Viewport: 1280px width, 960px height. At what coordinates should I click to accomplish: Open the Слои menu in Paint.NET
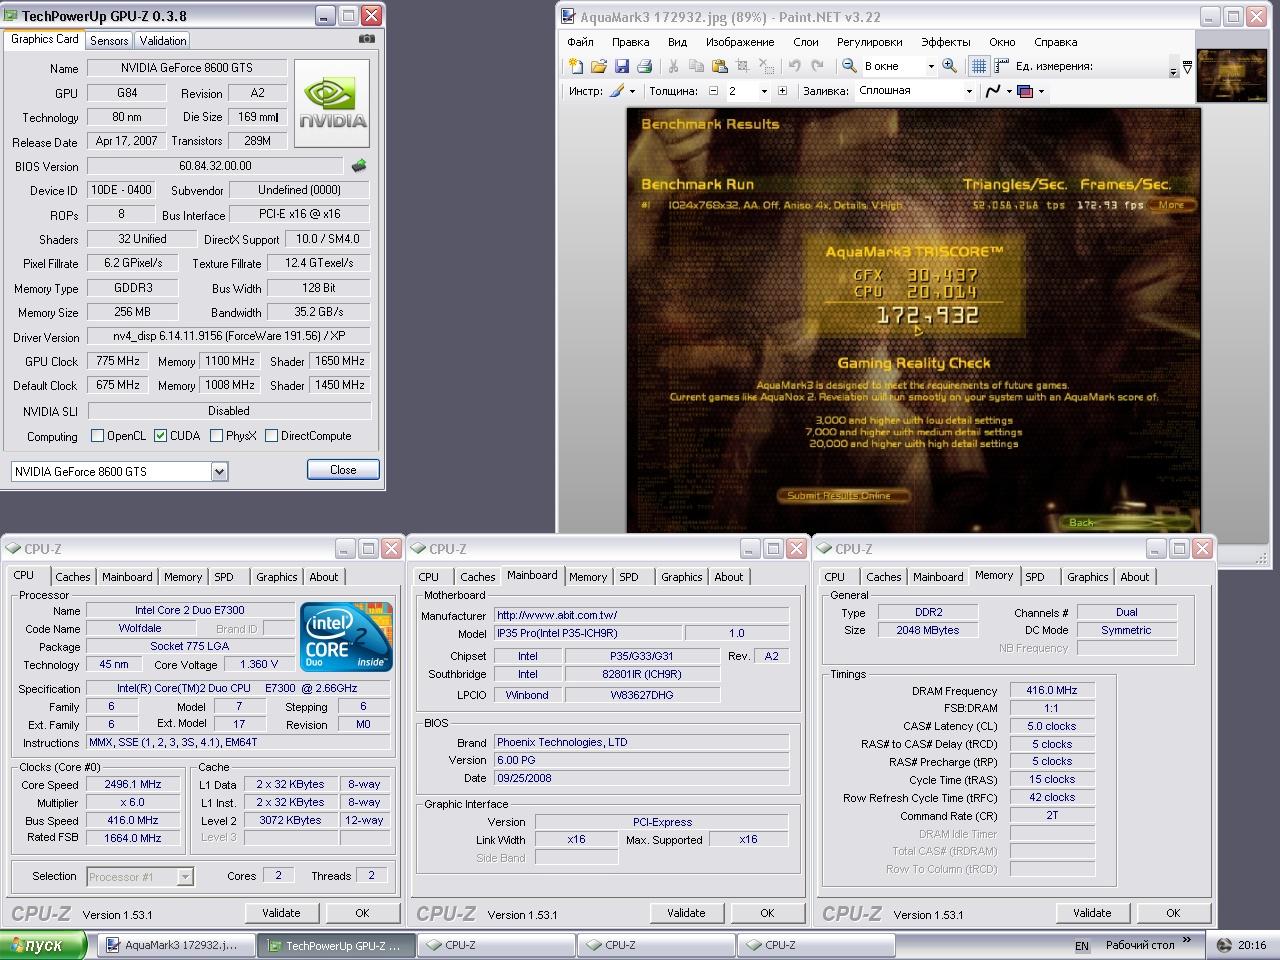point(806,42)
